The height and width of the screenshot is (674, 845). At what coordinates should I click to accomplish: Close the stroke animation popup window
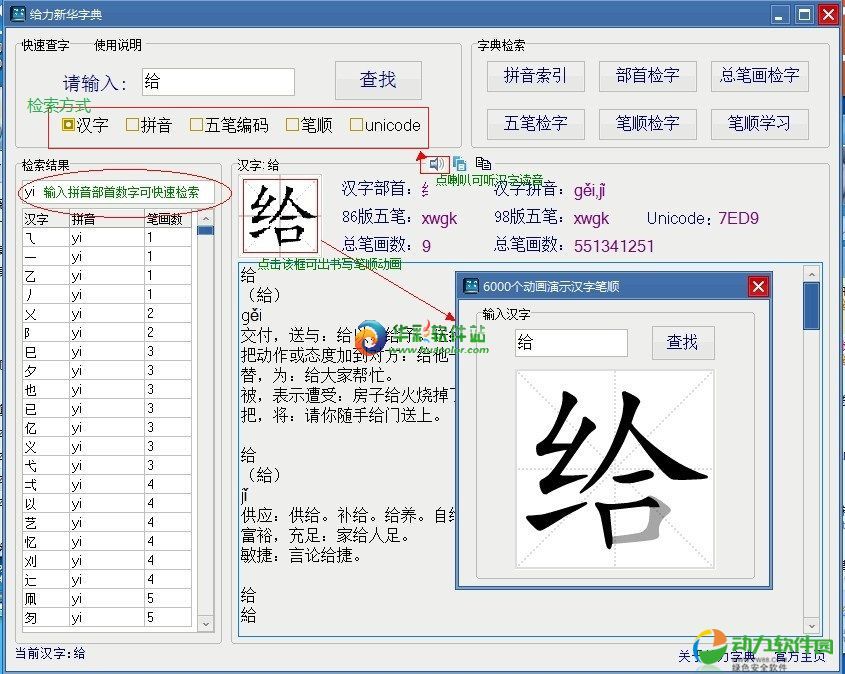758,287
